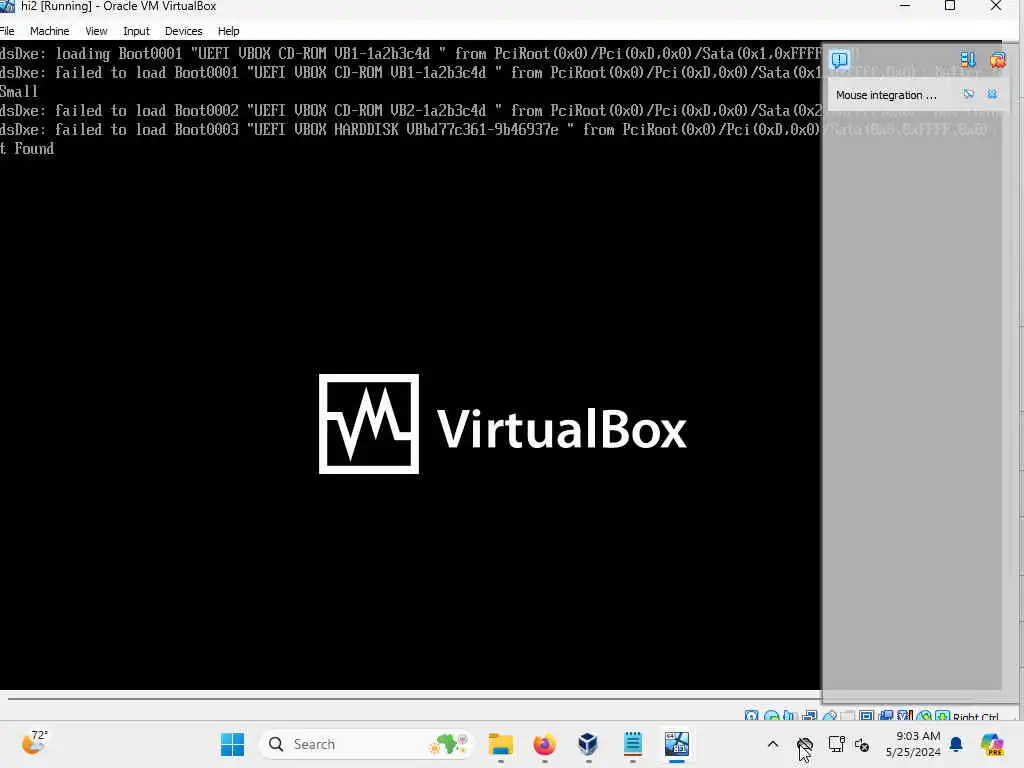Open Notepad from the taskbar

click(x=632, y=744)
